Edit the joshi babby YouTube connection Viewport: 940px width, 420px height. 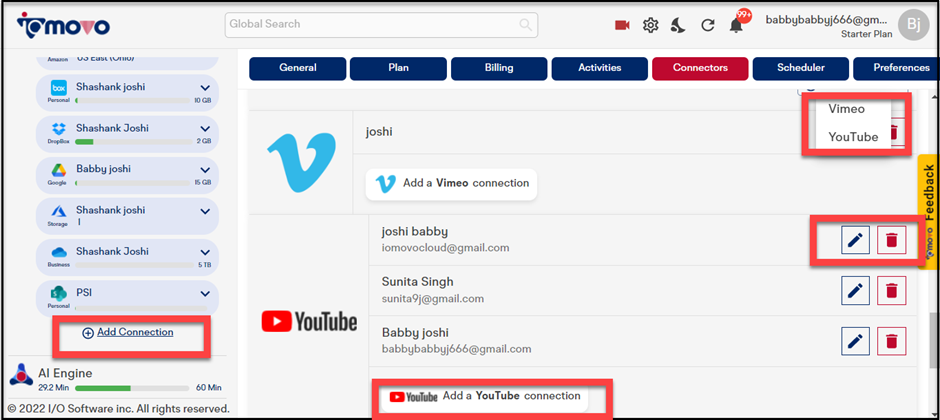click(855, 240)
